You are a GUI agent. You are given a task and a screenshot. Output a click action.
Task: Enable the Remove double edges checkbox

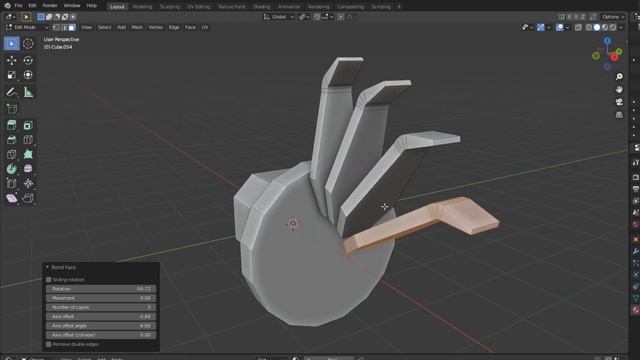click(49, 344)
